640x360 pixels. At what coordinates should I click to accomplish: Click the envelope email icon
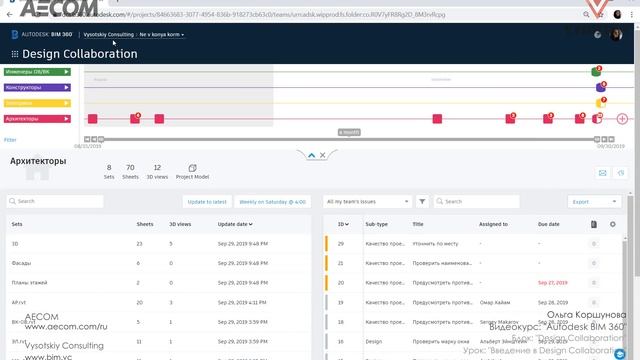click(602, 173)
